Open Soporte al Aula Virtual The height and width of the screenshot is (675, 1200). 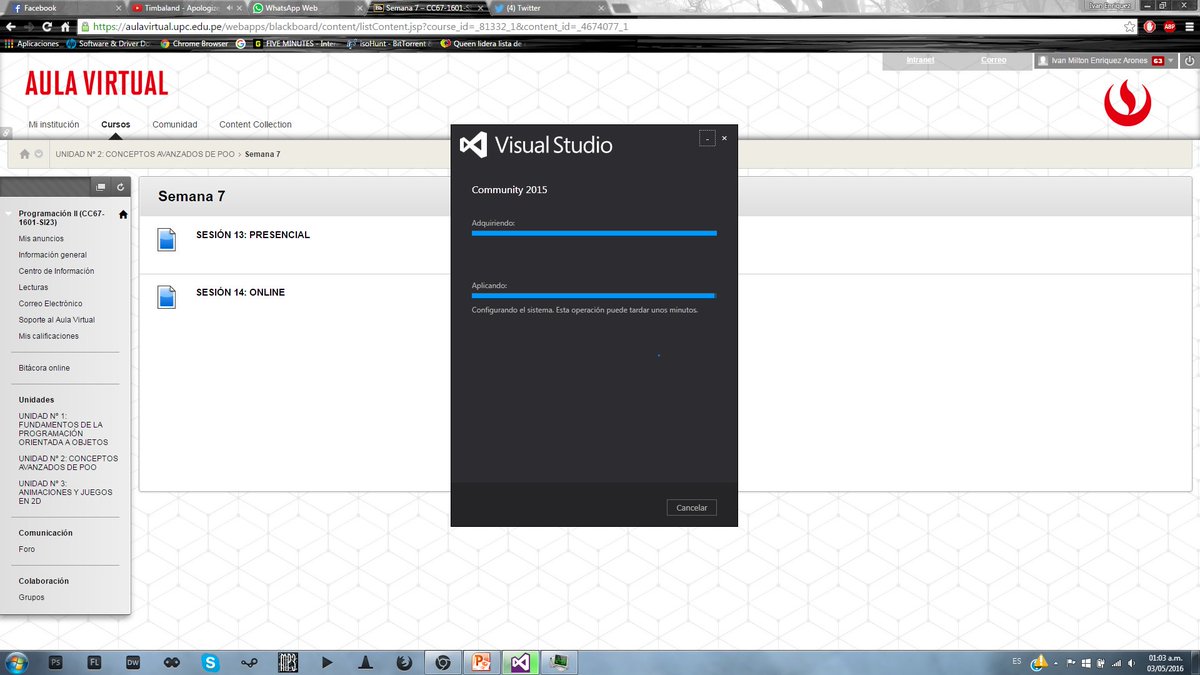[x=56, y=320]
